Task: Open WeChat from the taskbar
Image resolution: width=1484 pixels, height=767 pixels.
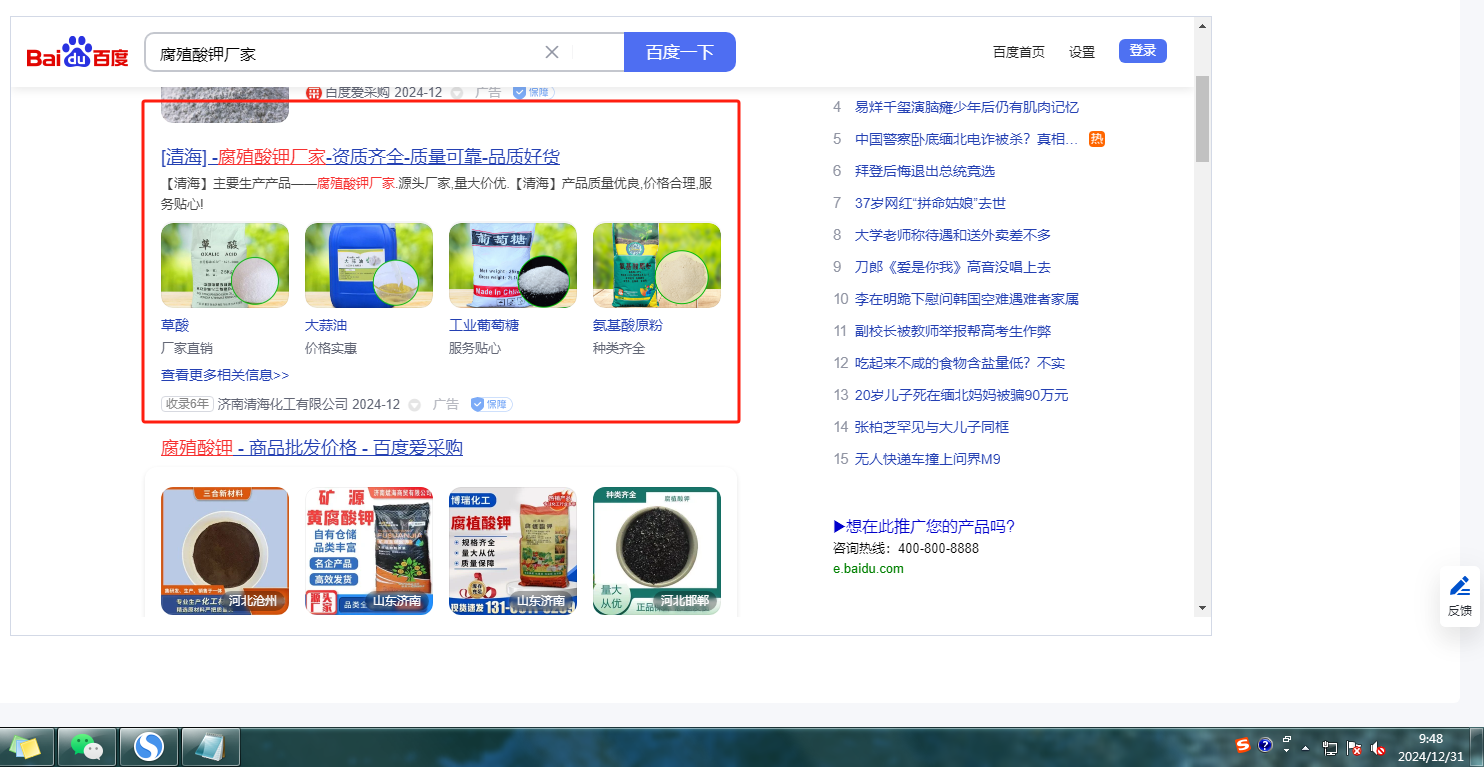Action: coord(87,746)
